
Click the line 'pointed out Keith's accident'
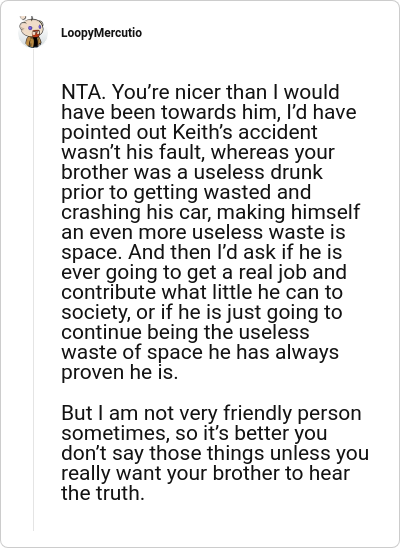[189, 132]
